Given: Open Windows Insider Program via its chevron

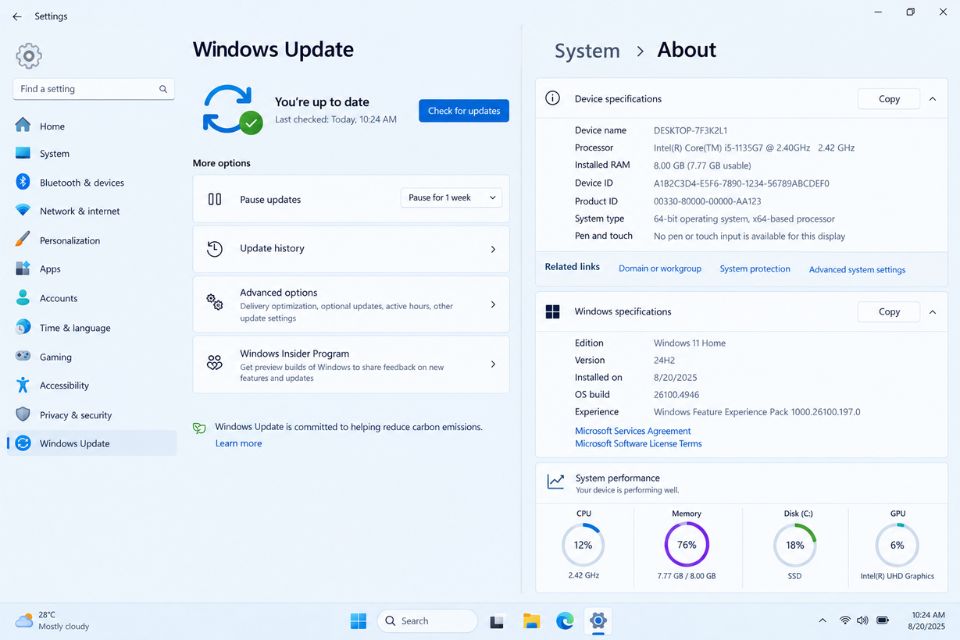Looking at the screenshot, I should pos(493,364).
